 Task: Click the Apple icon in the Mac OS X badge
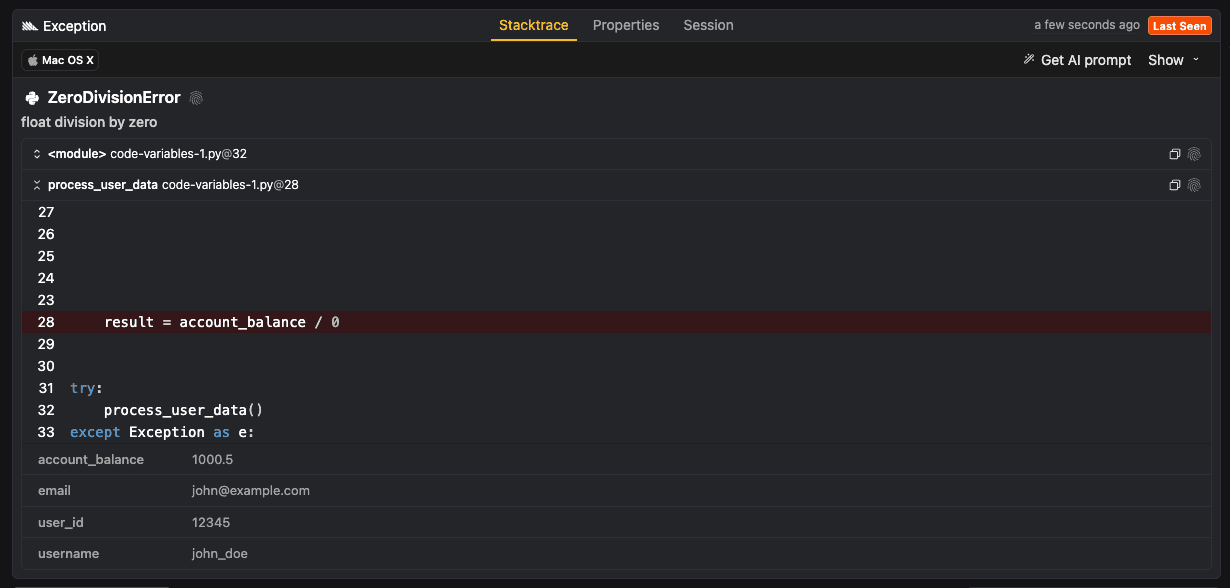tap(34, 60)
